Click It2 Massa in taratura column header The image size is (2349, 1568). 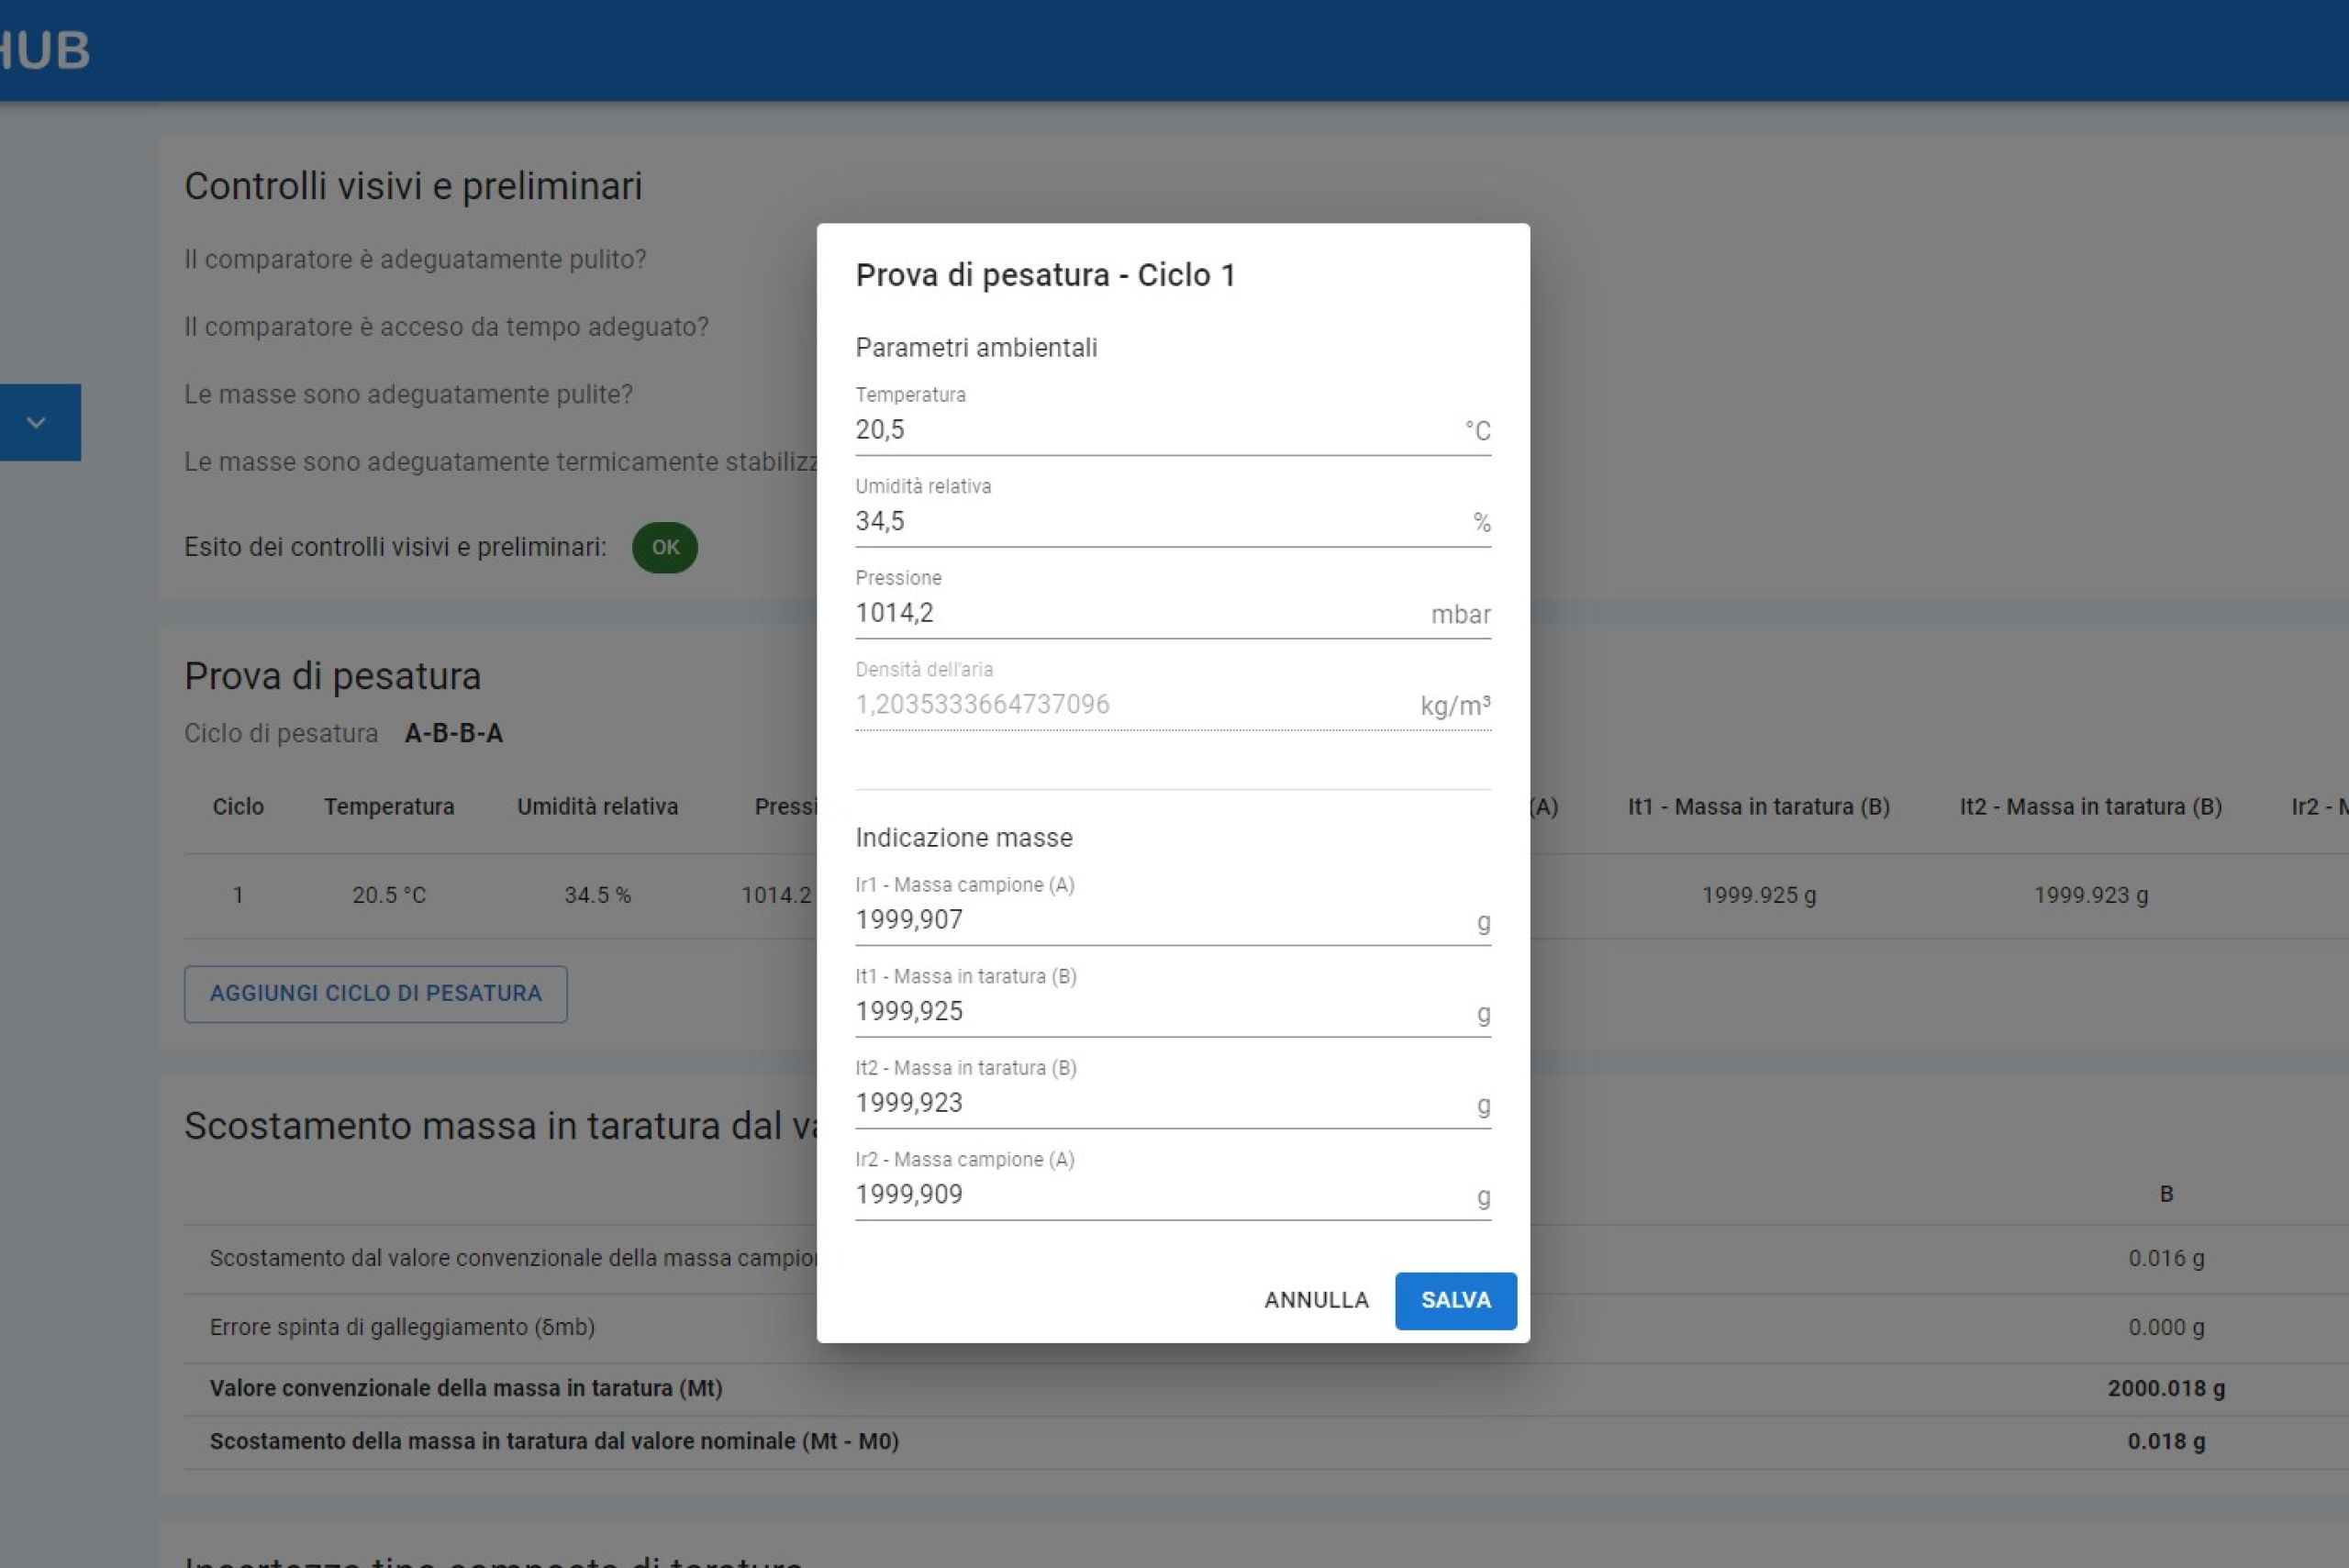pos(2090,807)
